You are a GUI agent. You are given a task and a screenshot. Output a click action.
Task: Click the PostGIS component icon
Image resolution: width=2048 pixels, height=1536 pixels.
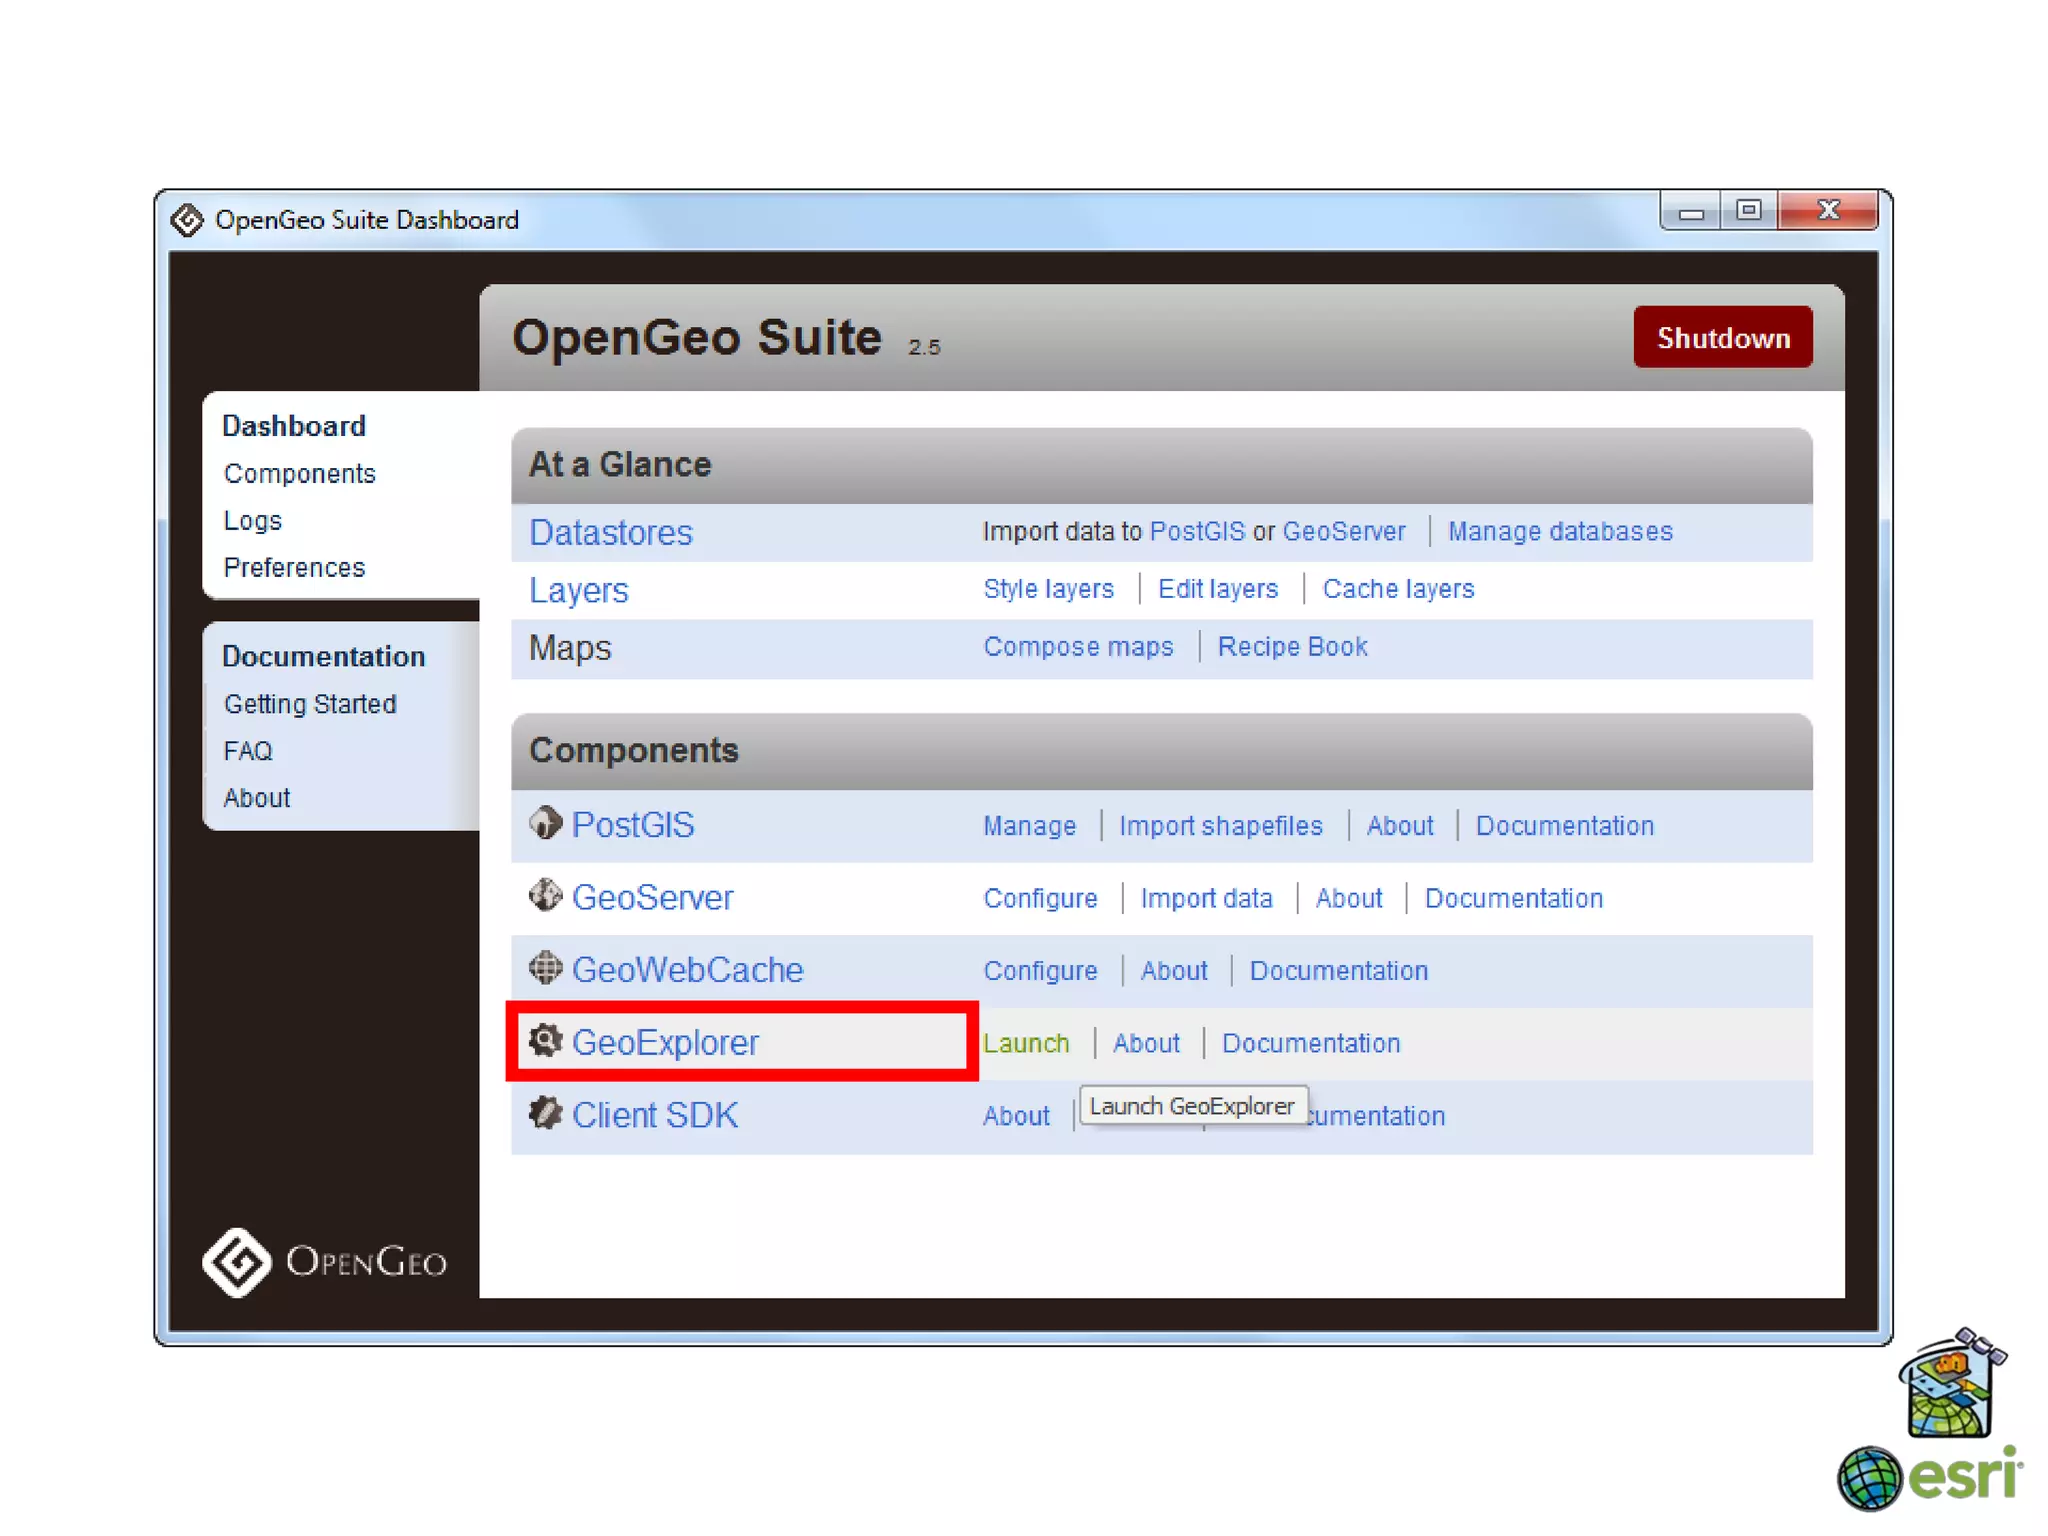click(x=545, y=824)
